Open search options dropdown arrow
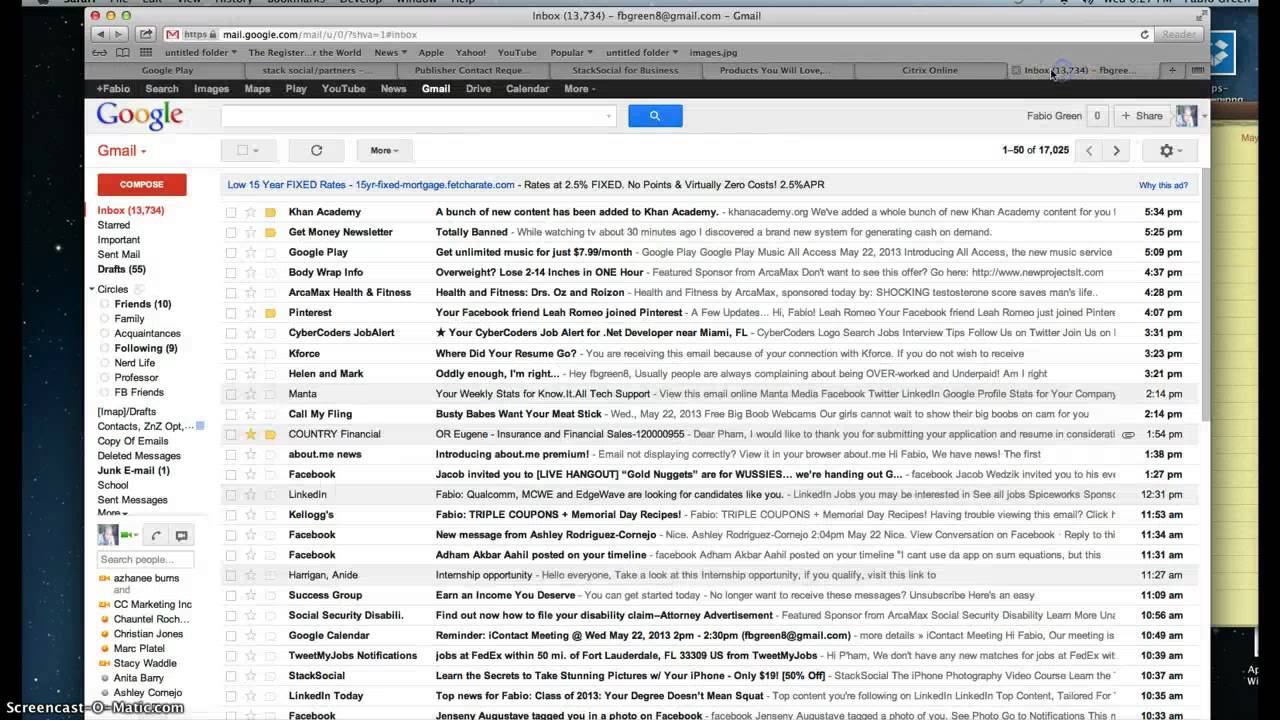The width and height of the screenshot is (1280, 720). (x=608, y=116)
